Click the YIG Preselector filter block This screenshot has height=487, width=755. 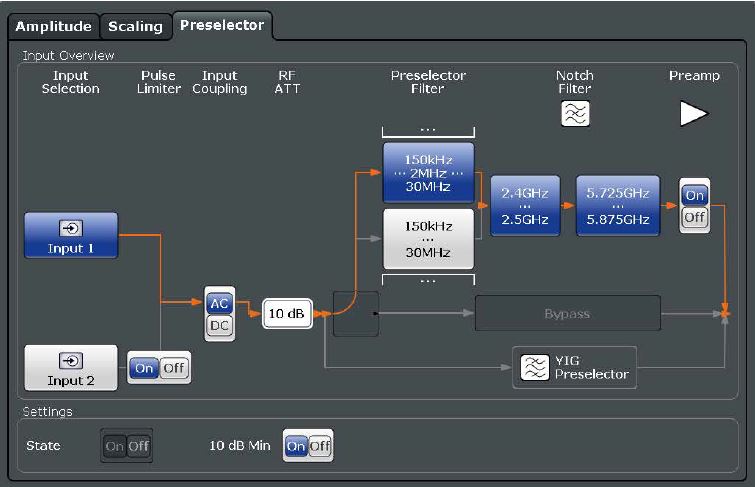[574, 367]
